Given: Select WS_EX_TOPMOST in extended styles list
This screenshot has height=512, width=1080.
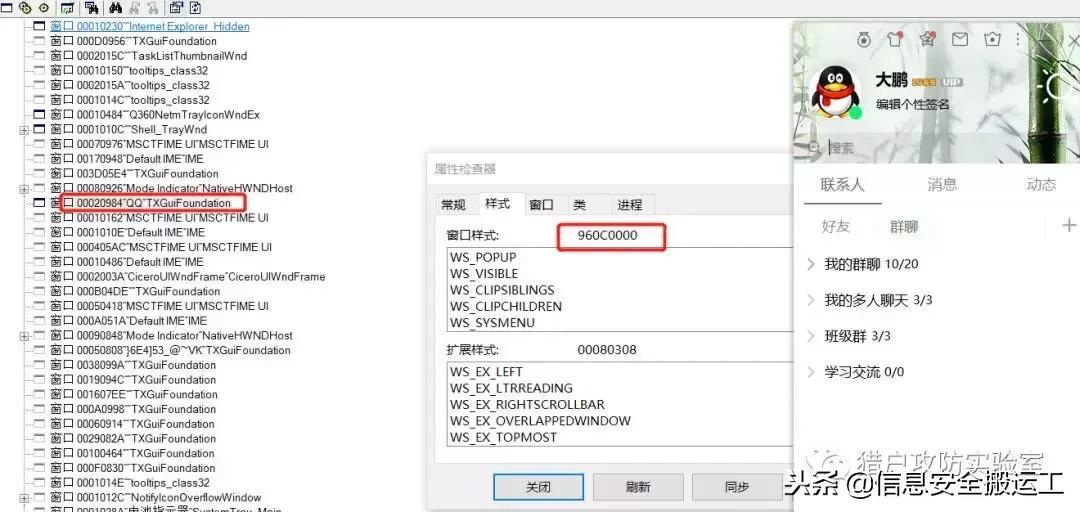Looking at the screenshot, I should tap(503, 438).
